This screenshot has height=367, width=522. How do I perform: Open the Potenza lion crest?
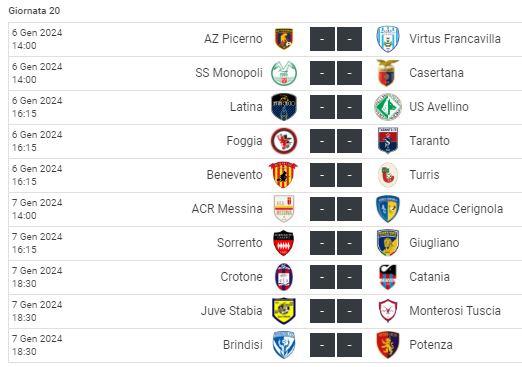point(388,345)
